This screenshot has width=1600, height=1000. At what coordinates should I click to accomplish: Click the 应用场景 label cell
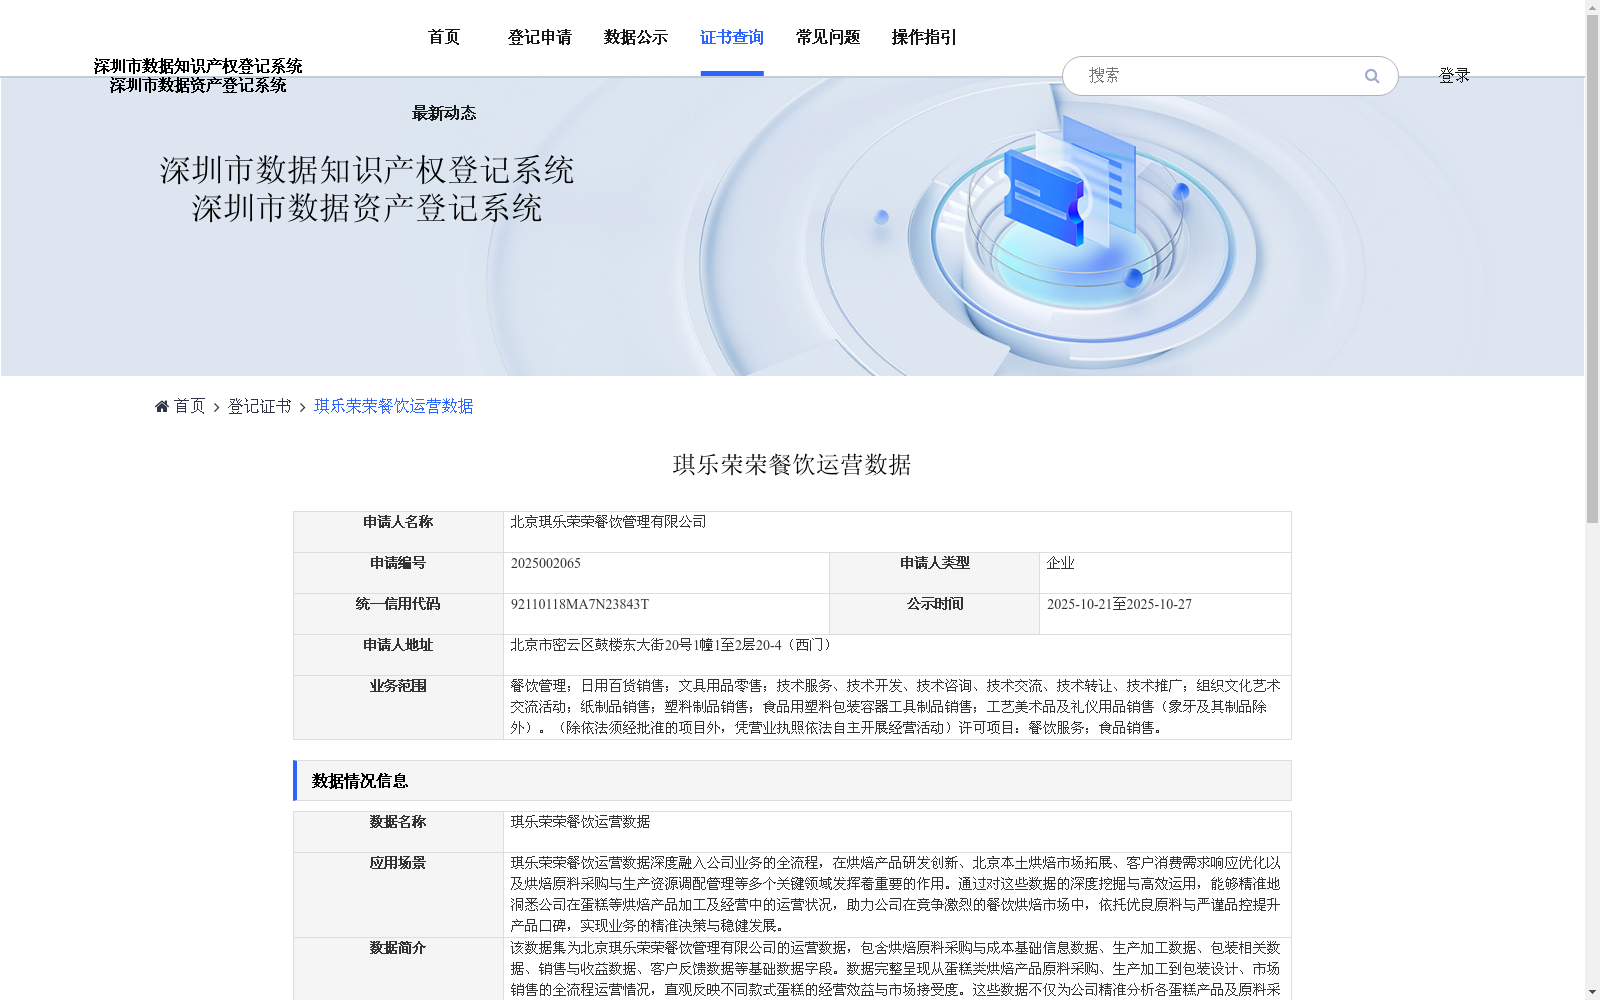398,895
